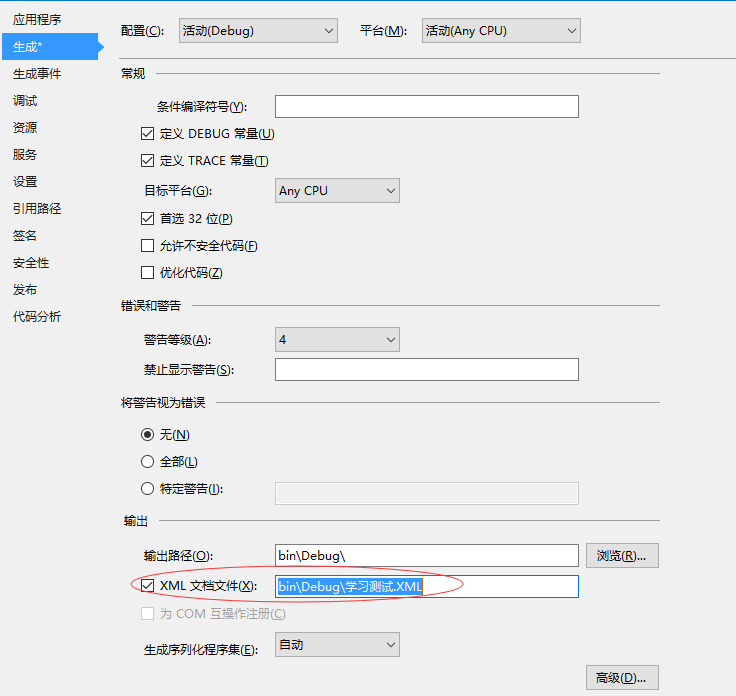The height and width of the screenshot is (696, 736).
Task: Expand the 生成序列化程序集 dropdown
Action: coord(337,644)
